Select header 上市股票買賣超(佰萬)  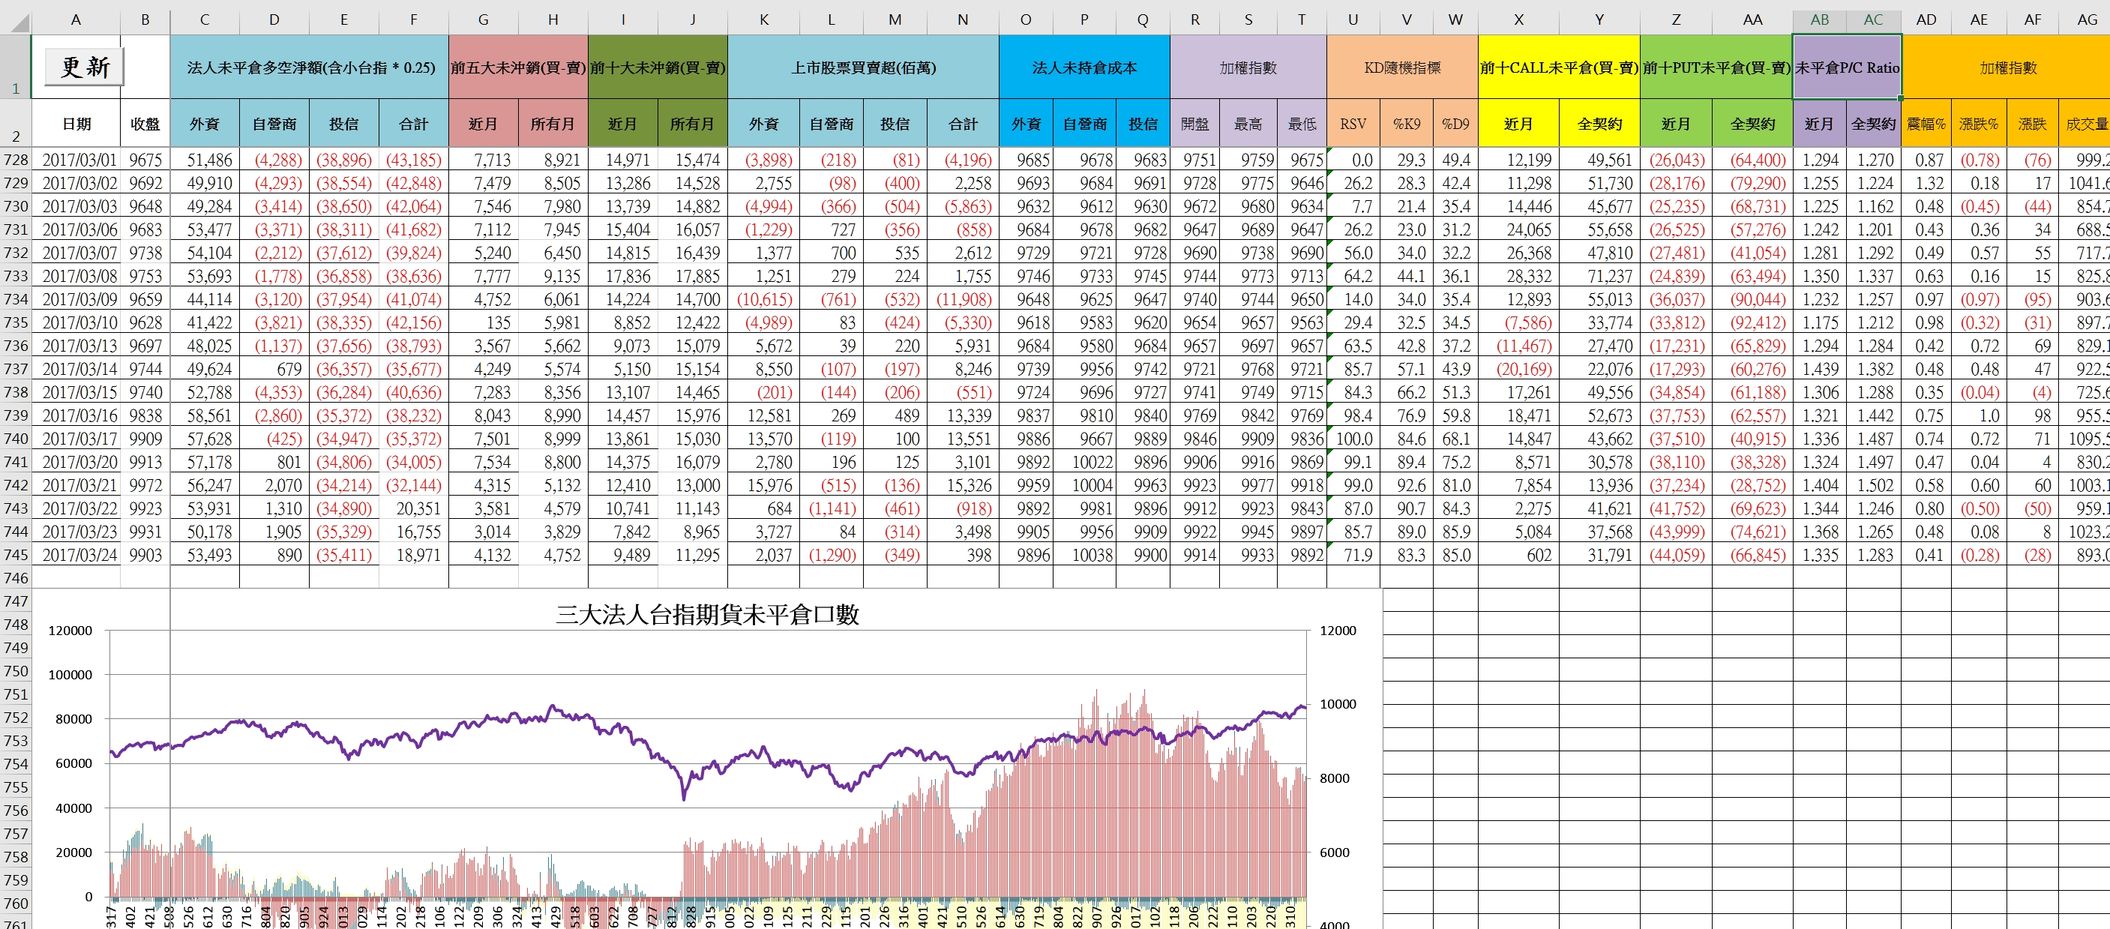click(x=863, y=68)
